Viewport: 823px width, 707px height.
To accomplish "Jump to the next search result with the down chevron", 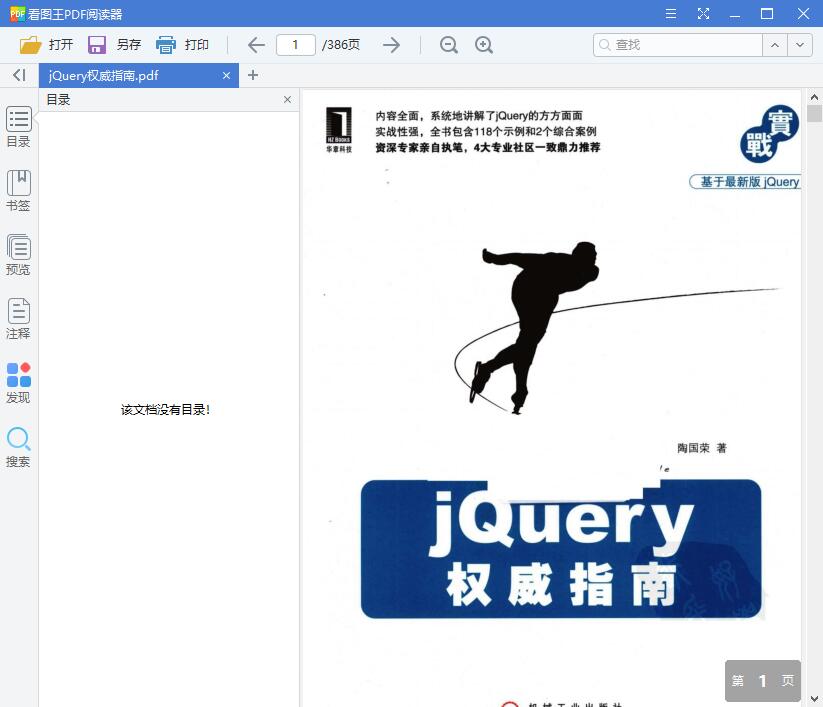I will click(x=800, y=45).
